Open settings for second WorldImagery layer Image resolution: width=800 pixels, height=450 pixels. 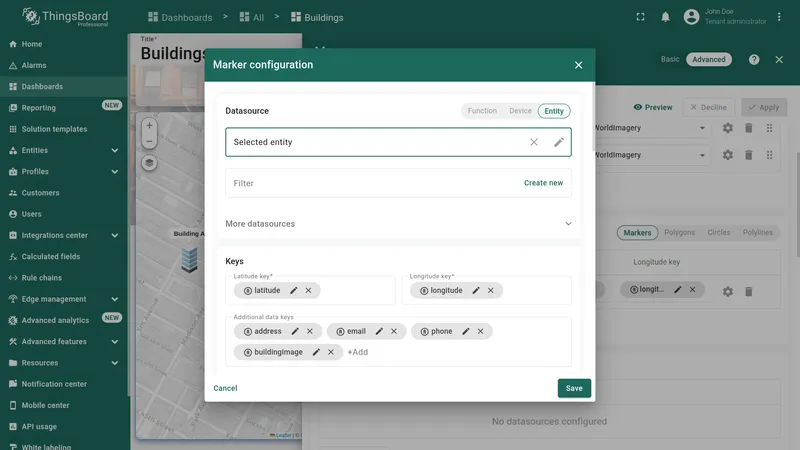(x=728, y=155)
